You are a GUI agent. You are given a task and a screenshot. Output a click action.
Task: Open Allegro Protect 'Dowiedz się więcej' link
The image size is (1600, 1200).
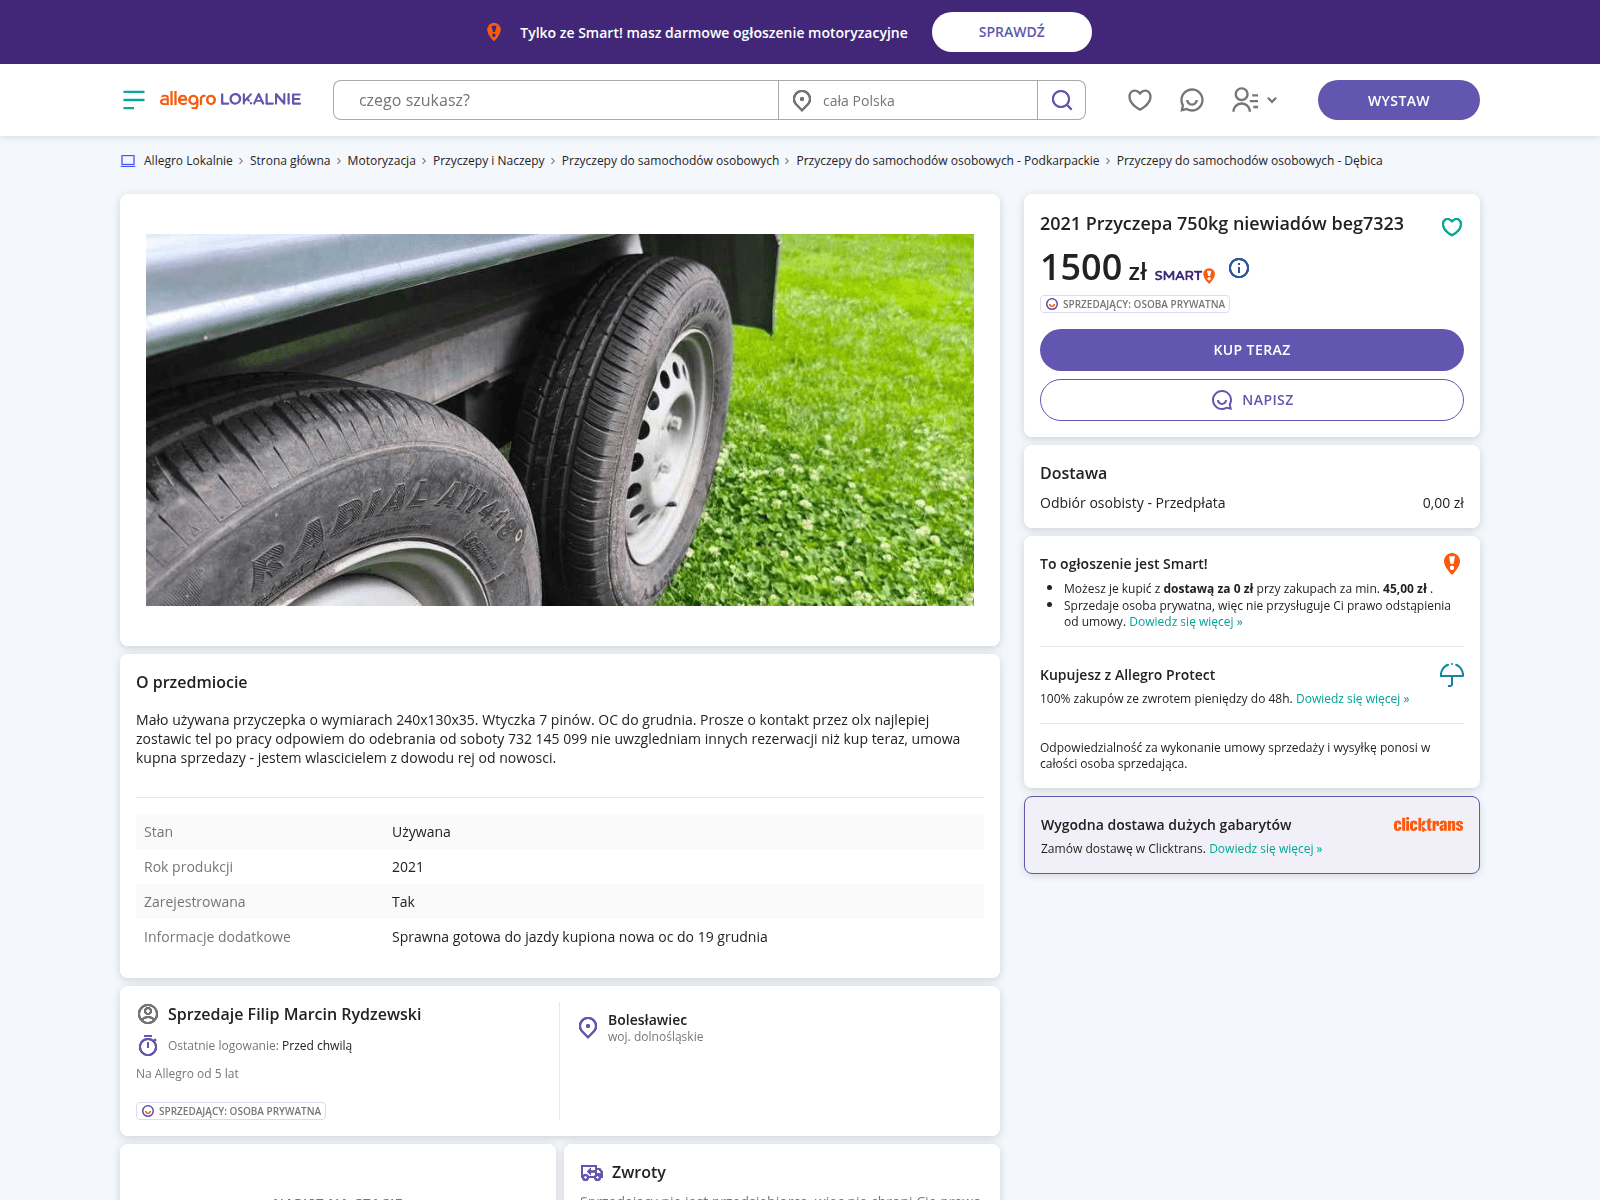1353,699
